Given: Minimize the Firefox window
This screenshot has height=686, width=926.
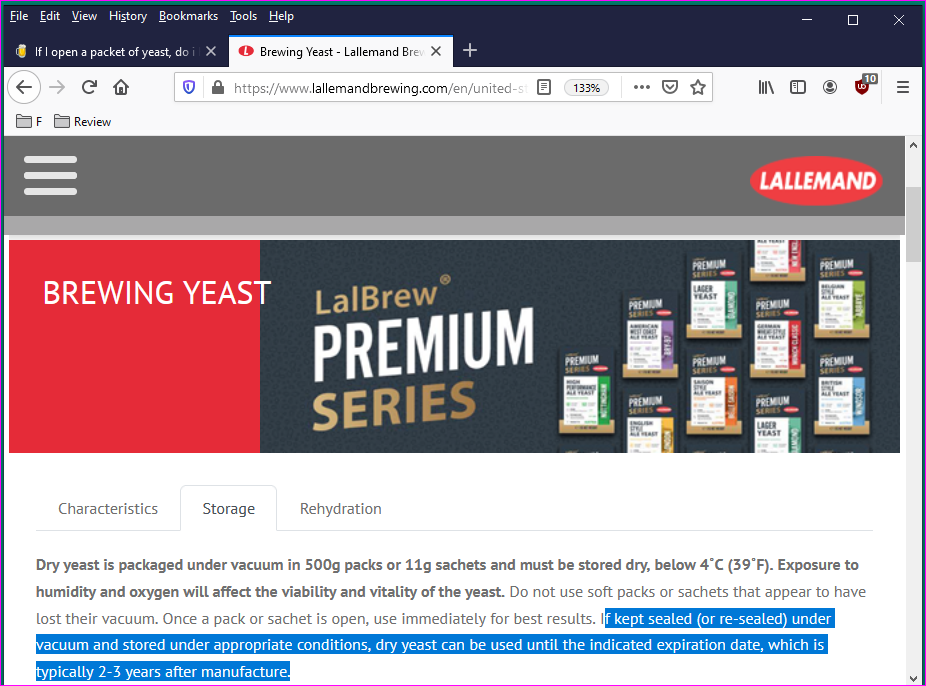Looking at the screenshot, I should tap(807, 20).
